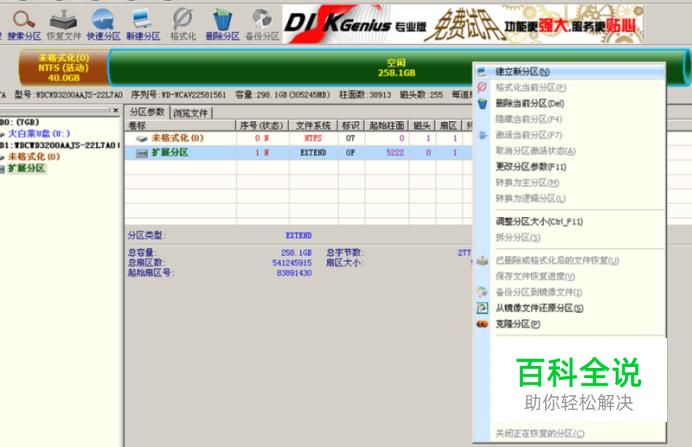Click the 扇区 column header
692x447 pixels.
(448, 126)
